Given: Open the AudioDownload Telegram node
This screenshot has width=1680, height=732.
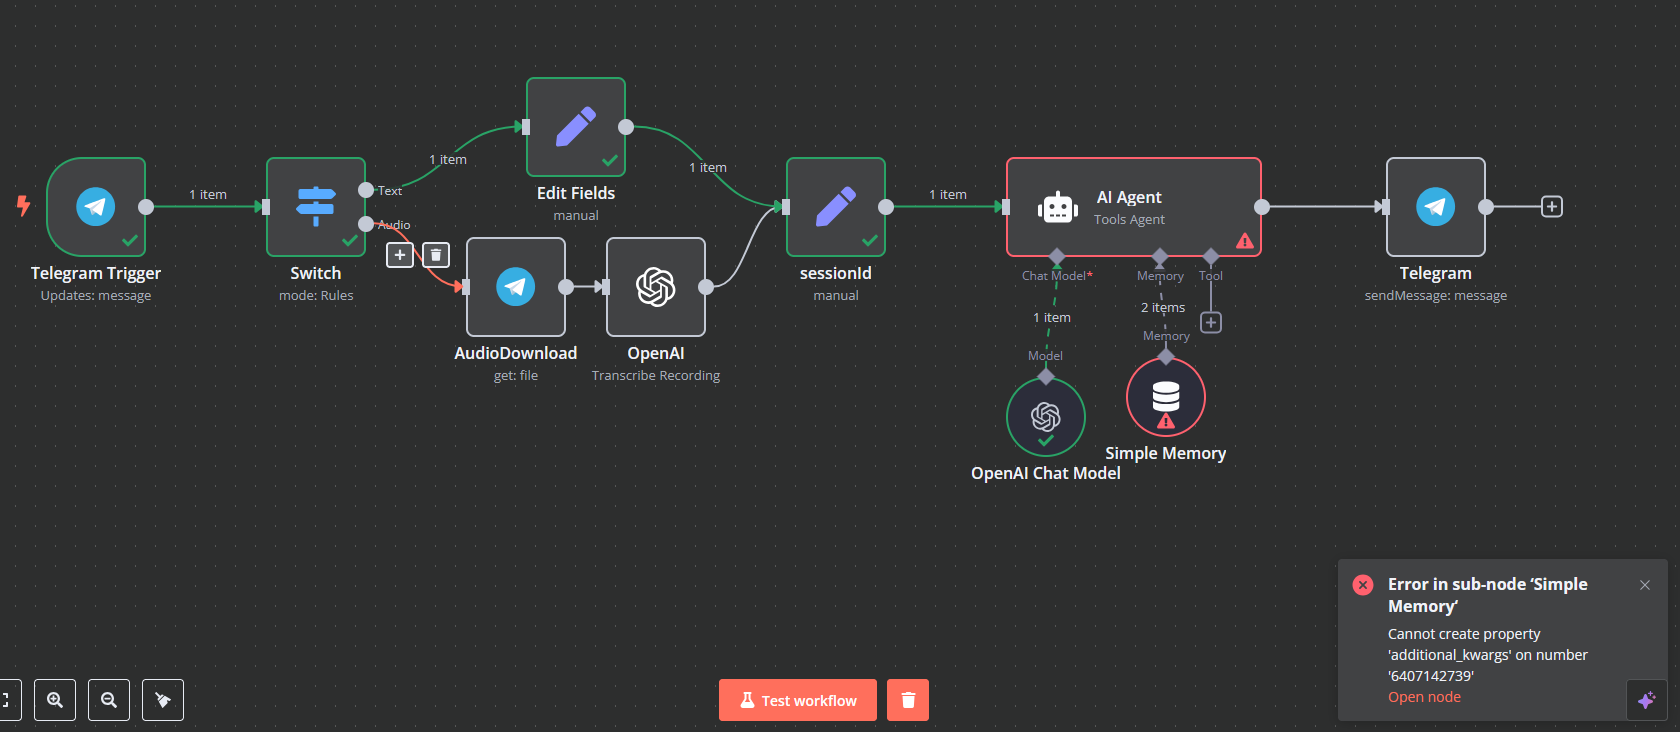Looking at the screenshot, I should click(516, 287).
